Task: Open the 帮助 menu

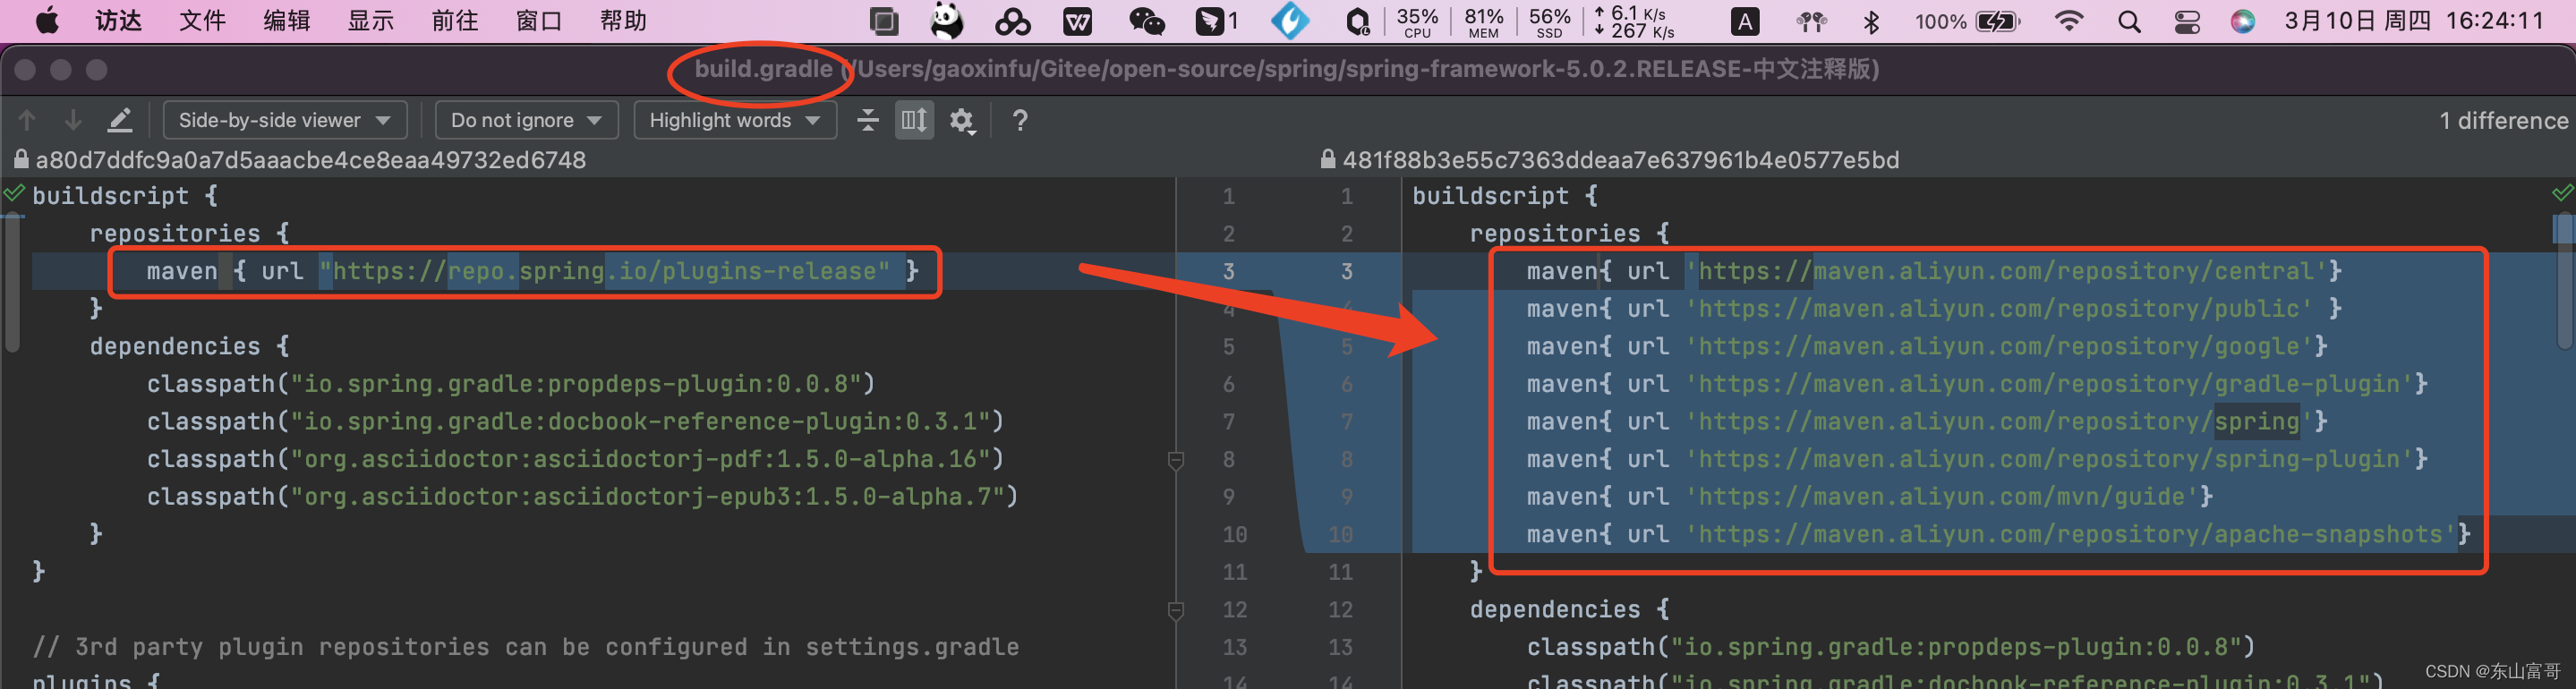Action: point(622,20)
